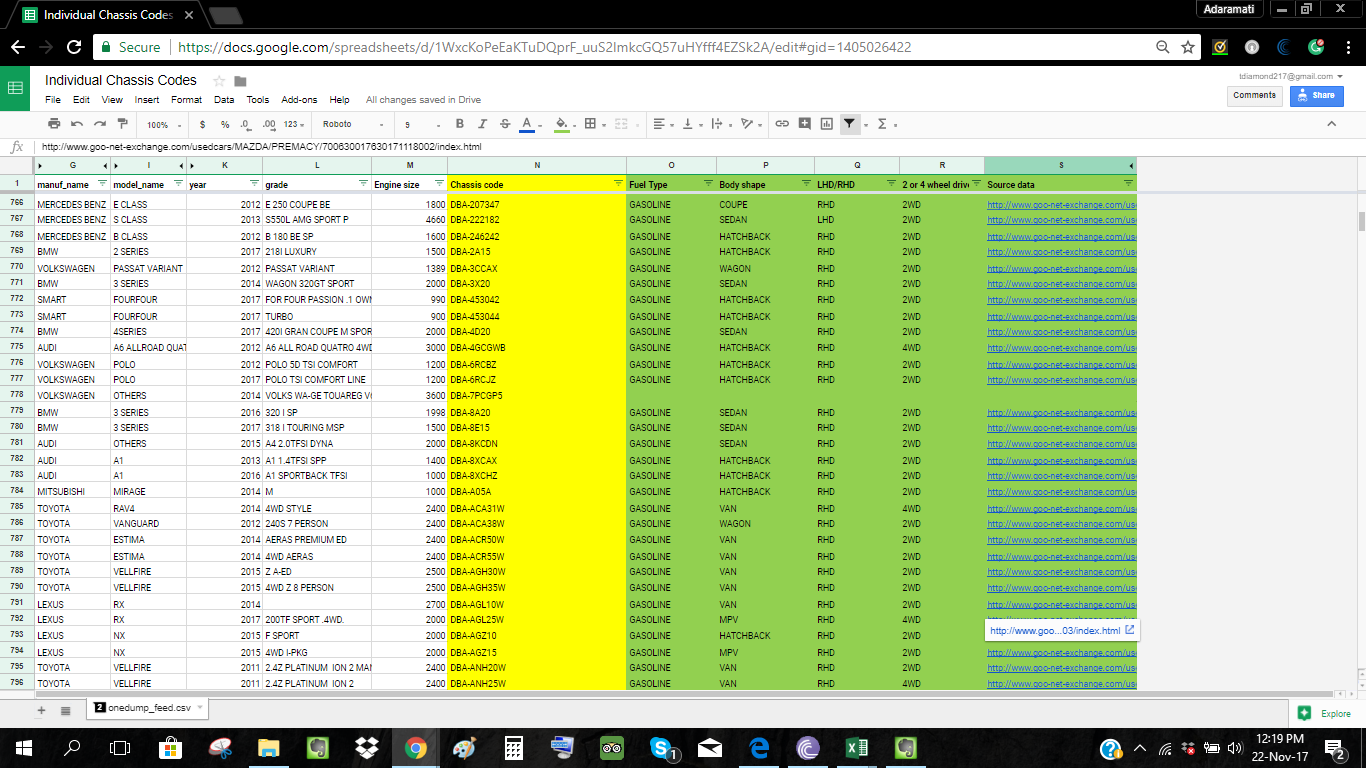This screenshot has width=1366, height=768.
Task: Toggle strikethrough formatting
Action: 504,124
